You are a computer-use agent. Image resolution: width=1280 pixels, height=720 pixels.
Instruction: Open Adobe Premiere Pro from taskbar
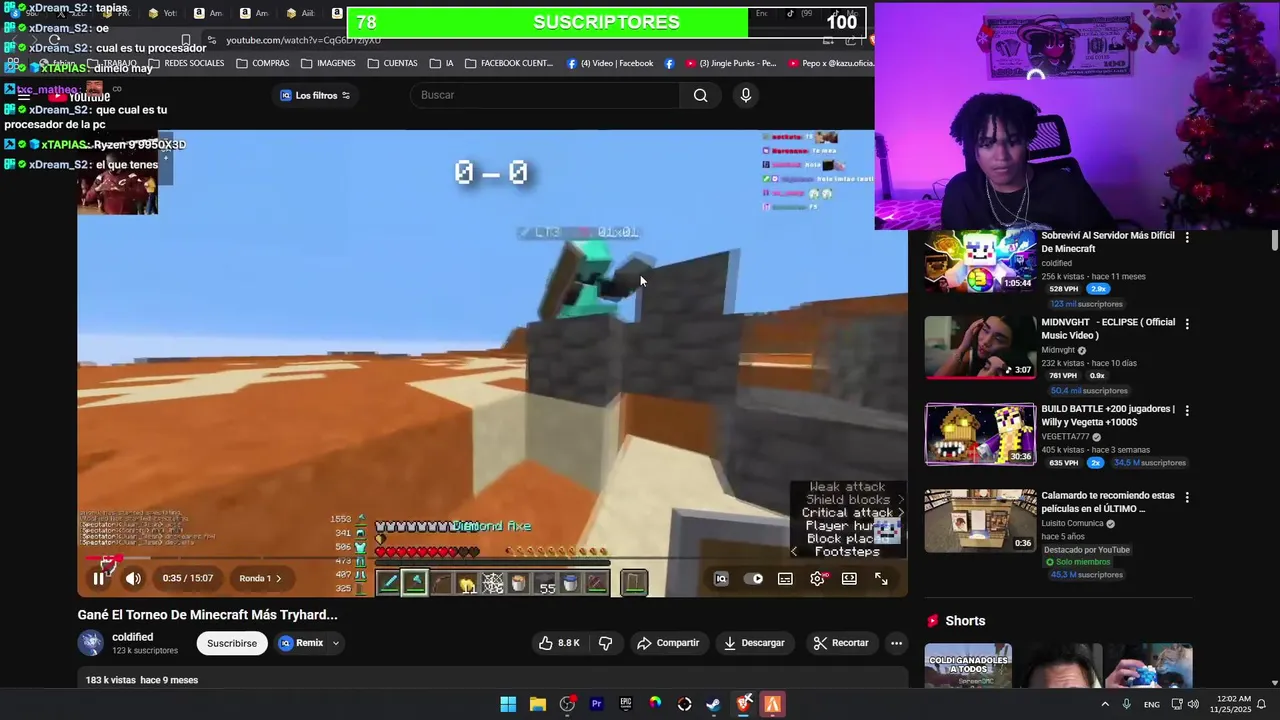(x=597, y=704)
